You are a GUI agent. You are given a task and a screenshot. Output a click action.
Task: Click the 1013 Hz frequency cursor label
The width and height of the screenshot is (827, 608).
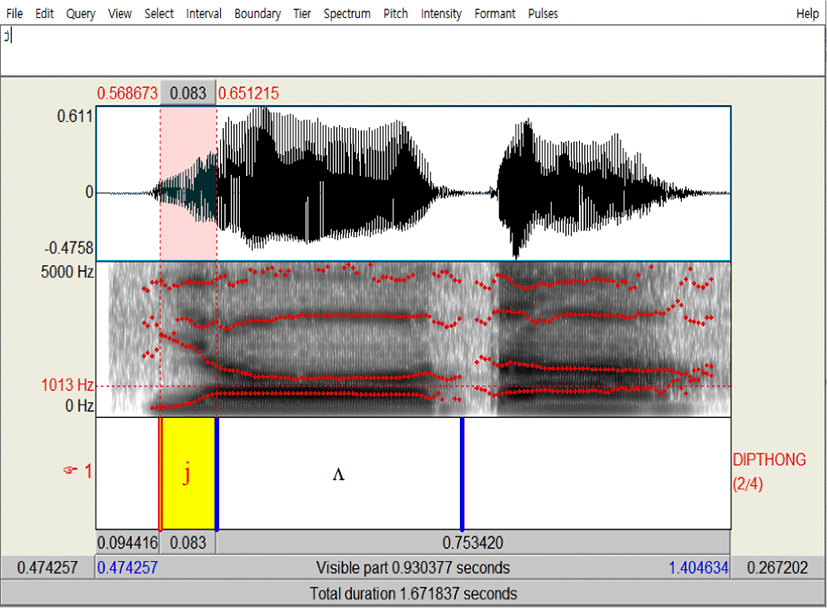click(x=68, y=385)
